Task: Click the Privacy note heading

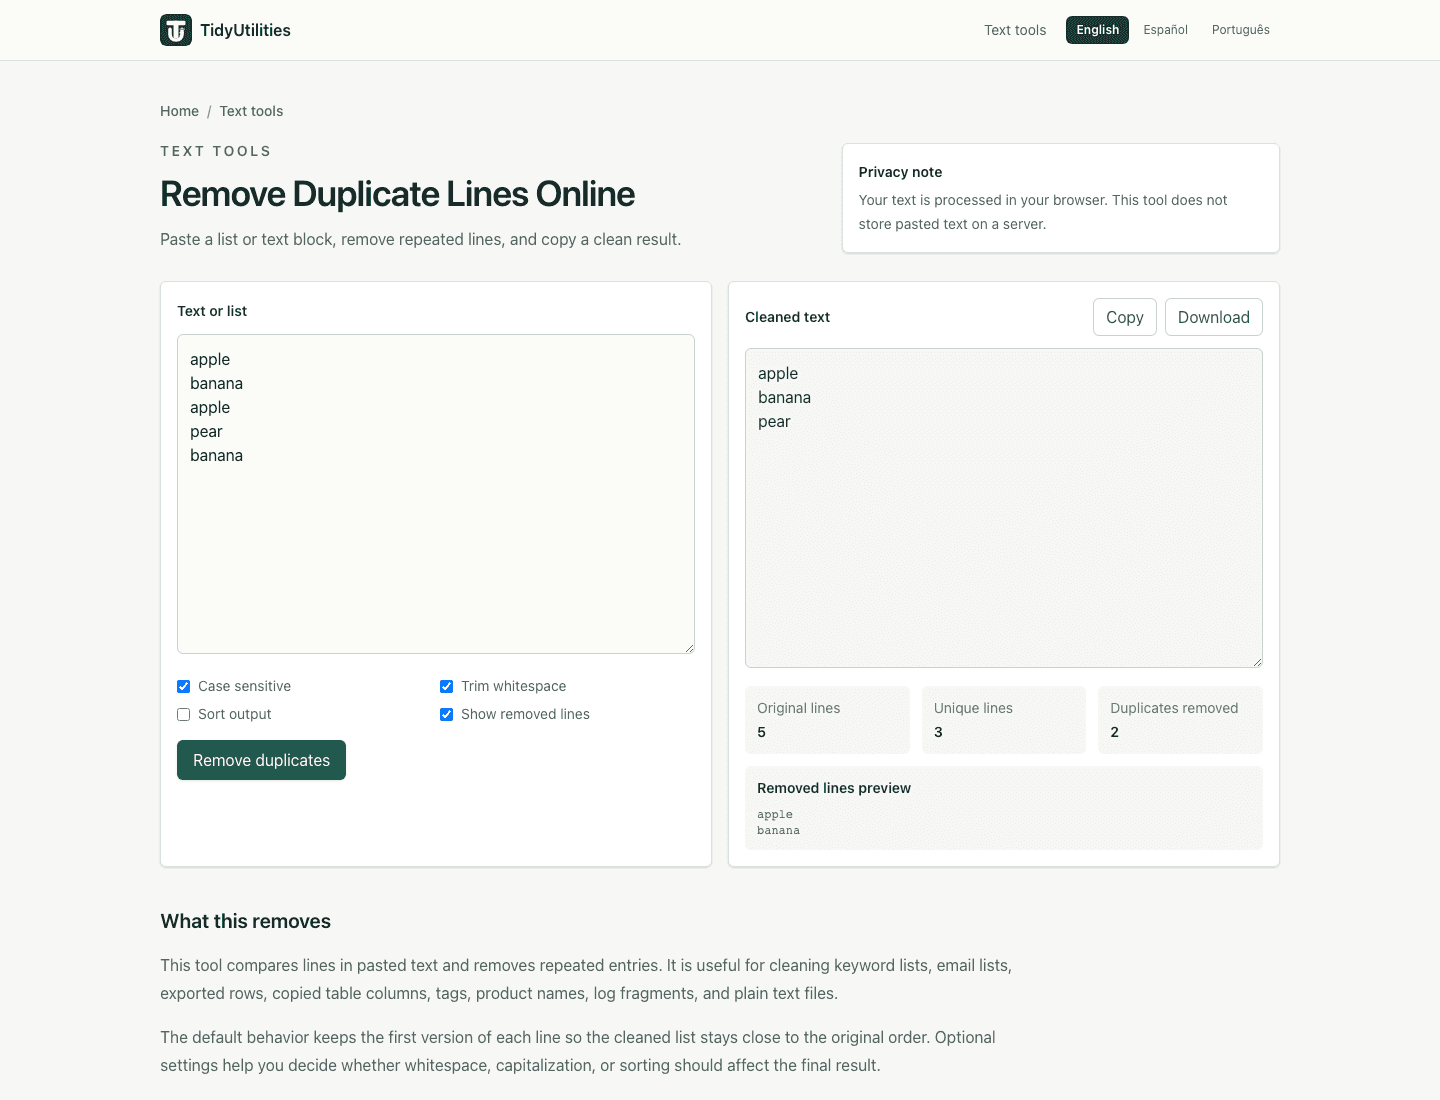Action: click(x=900, y=172)
